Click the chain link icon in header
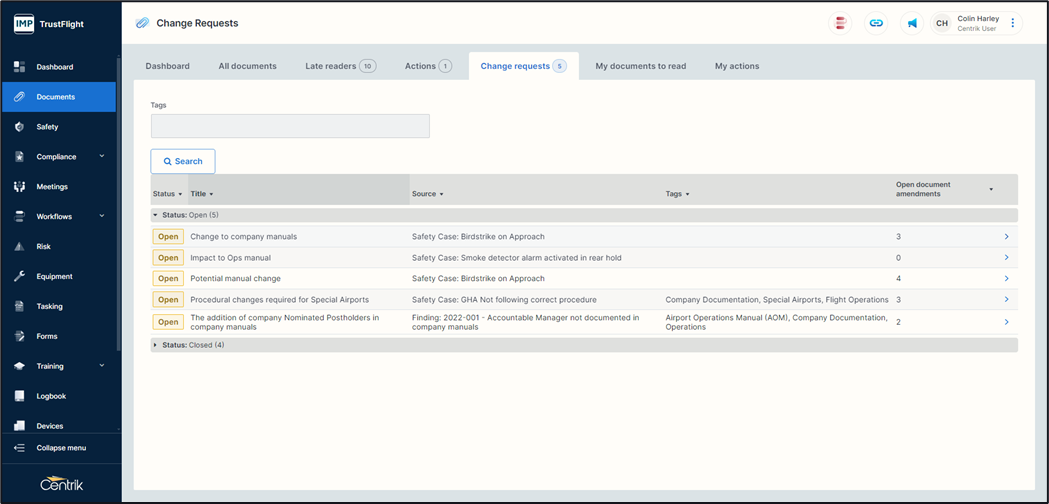The height and width of the screenshot is (504, 1049). (876, 23)
